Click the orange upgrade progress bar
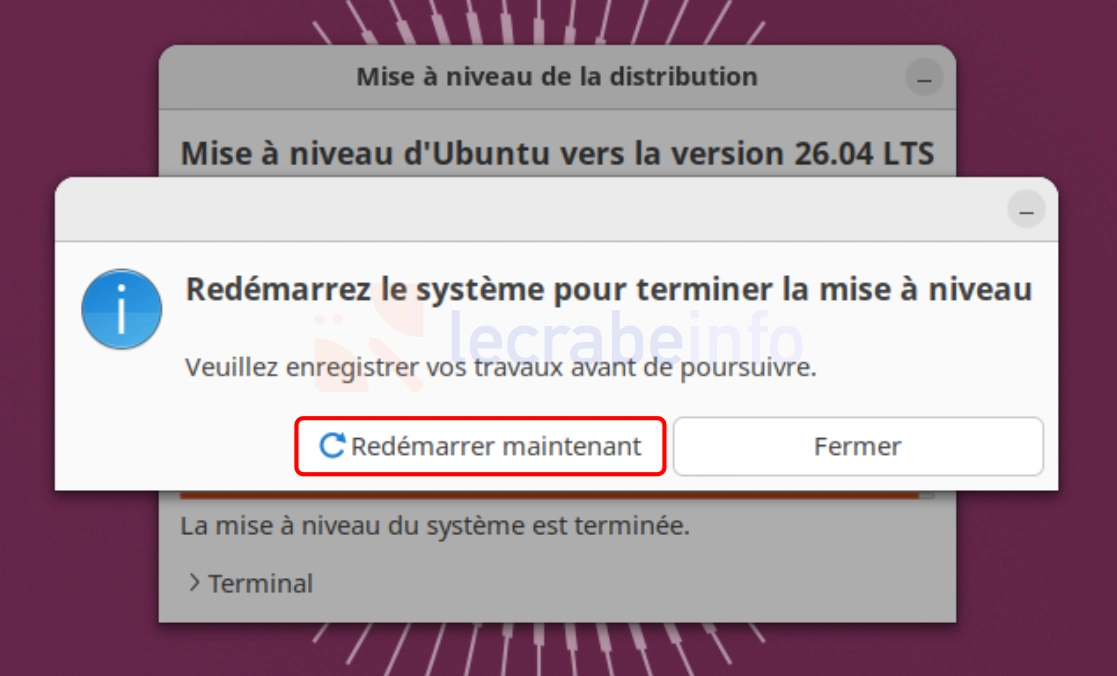Screen dimensions: 1117x676 tap(549, 494)
